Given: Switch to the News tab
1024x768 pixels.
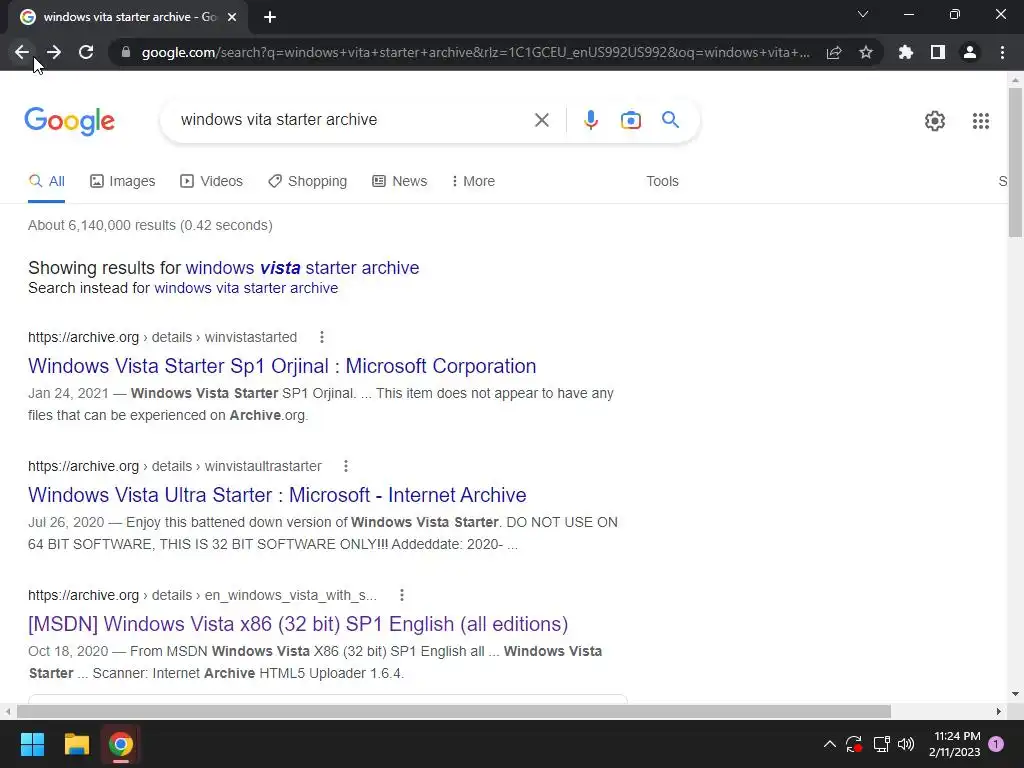Looking at the screenshot, I should 400,182.
